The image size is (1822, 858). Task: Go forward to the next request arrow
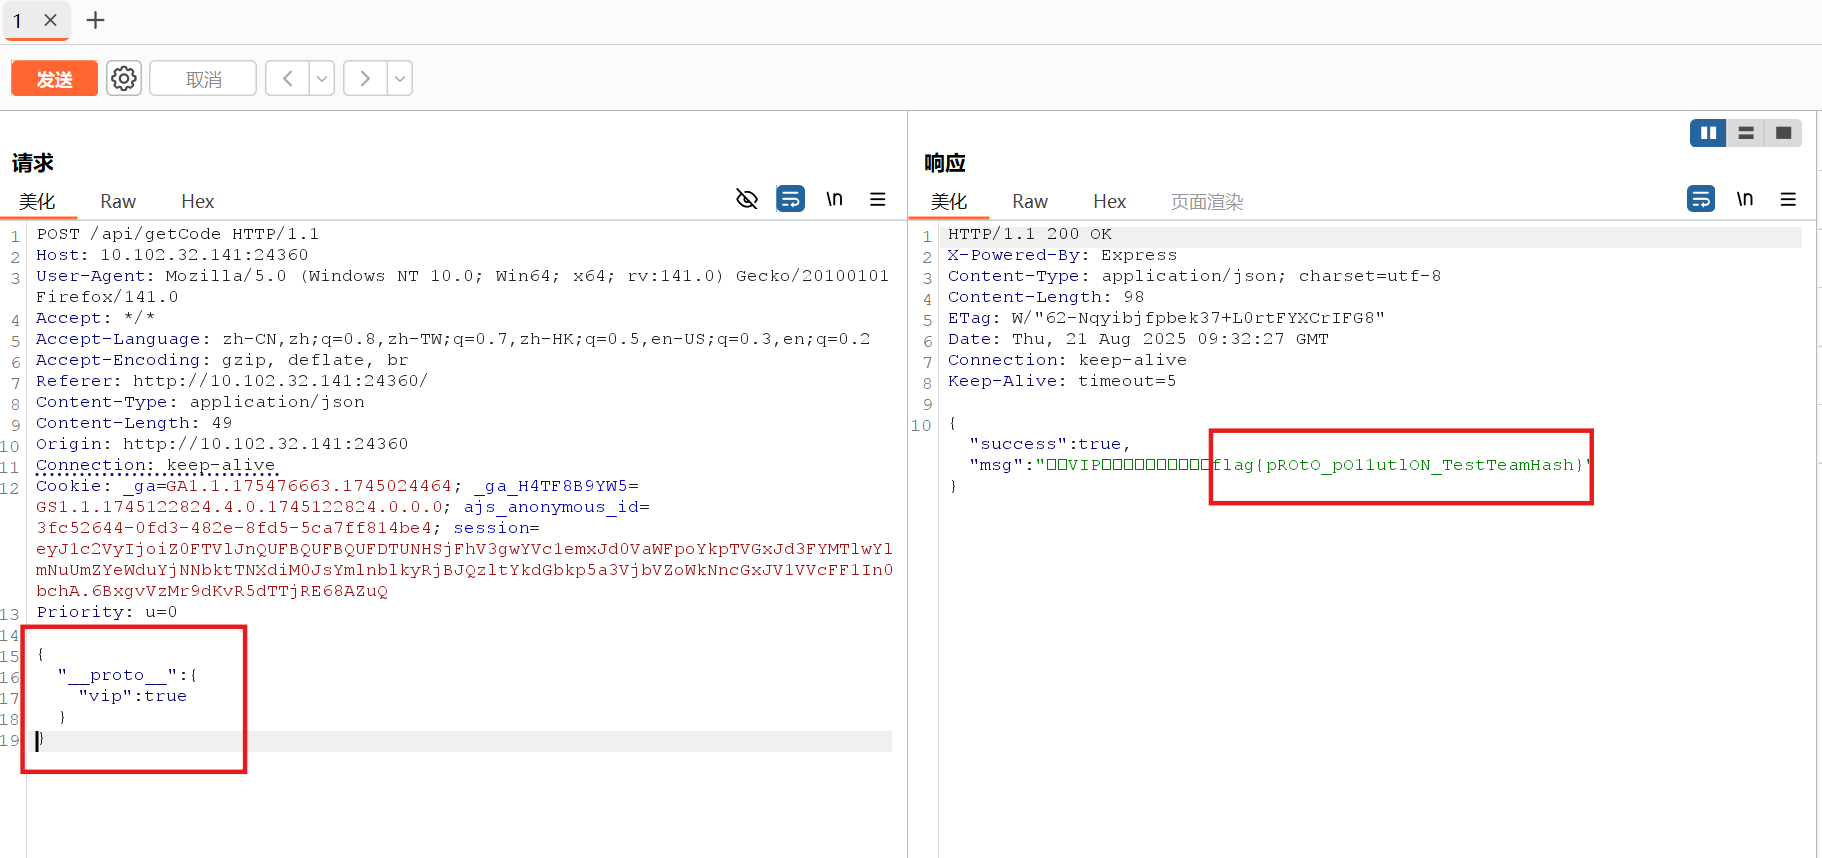click(x=365, y=78)
